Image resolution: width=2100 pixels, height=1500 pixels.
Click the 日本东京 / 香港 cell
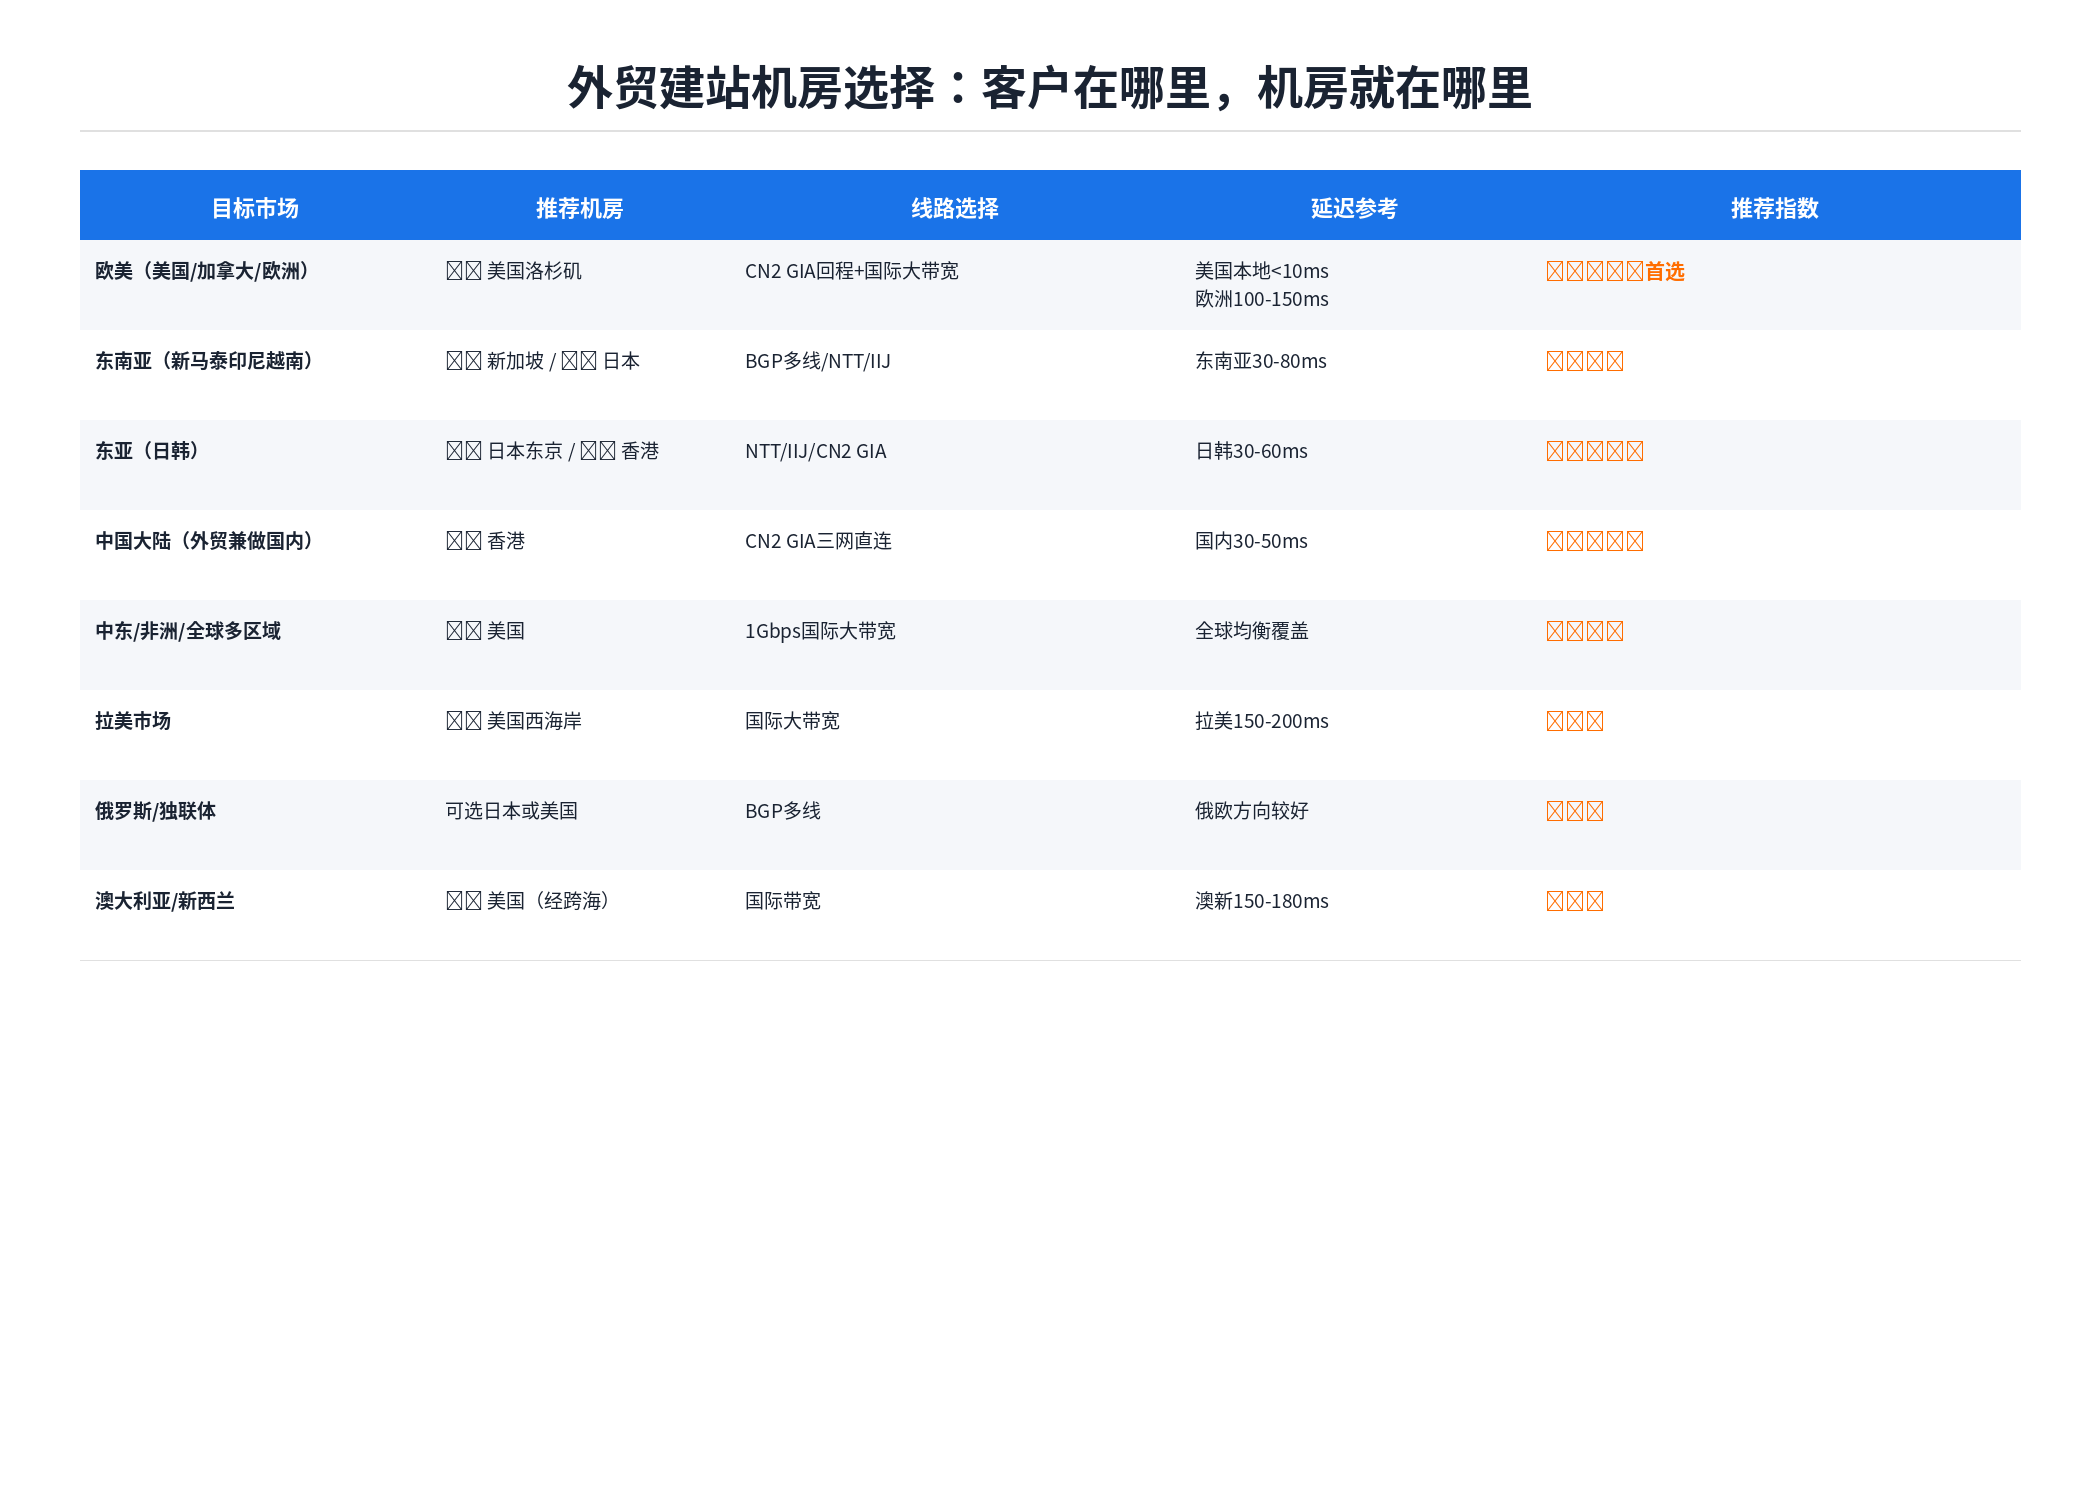click(553, 451)
